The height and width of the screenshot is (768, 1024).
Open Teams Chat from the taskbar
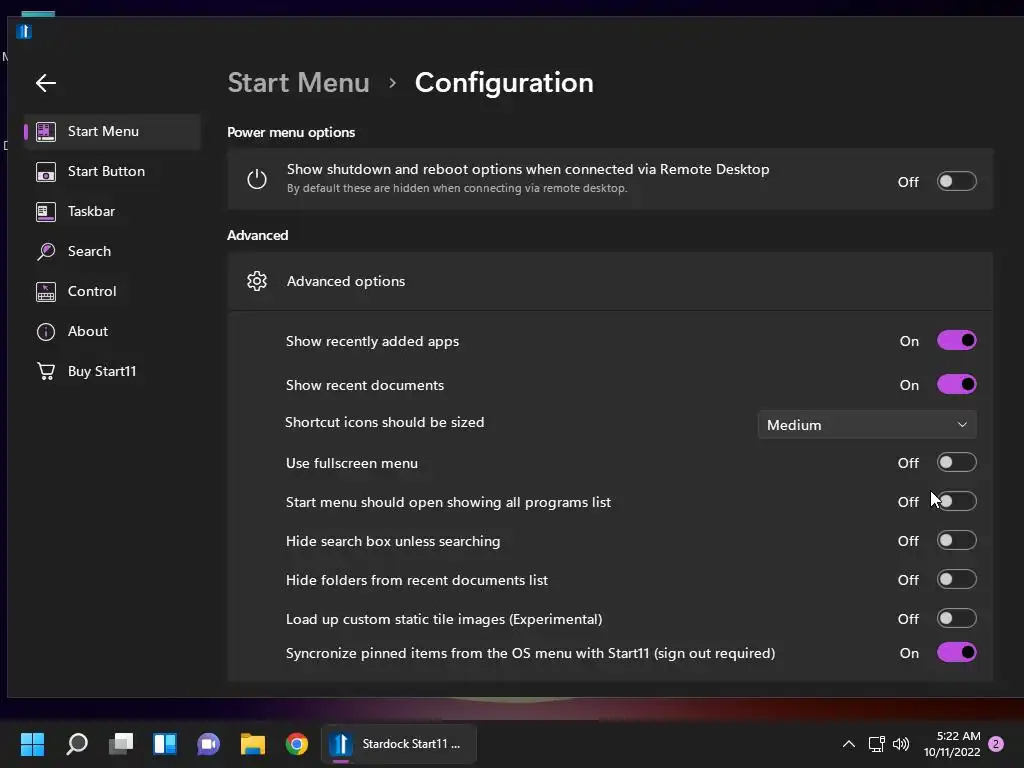point(208,744)
